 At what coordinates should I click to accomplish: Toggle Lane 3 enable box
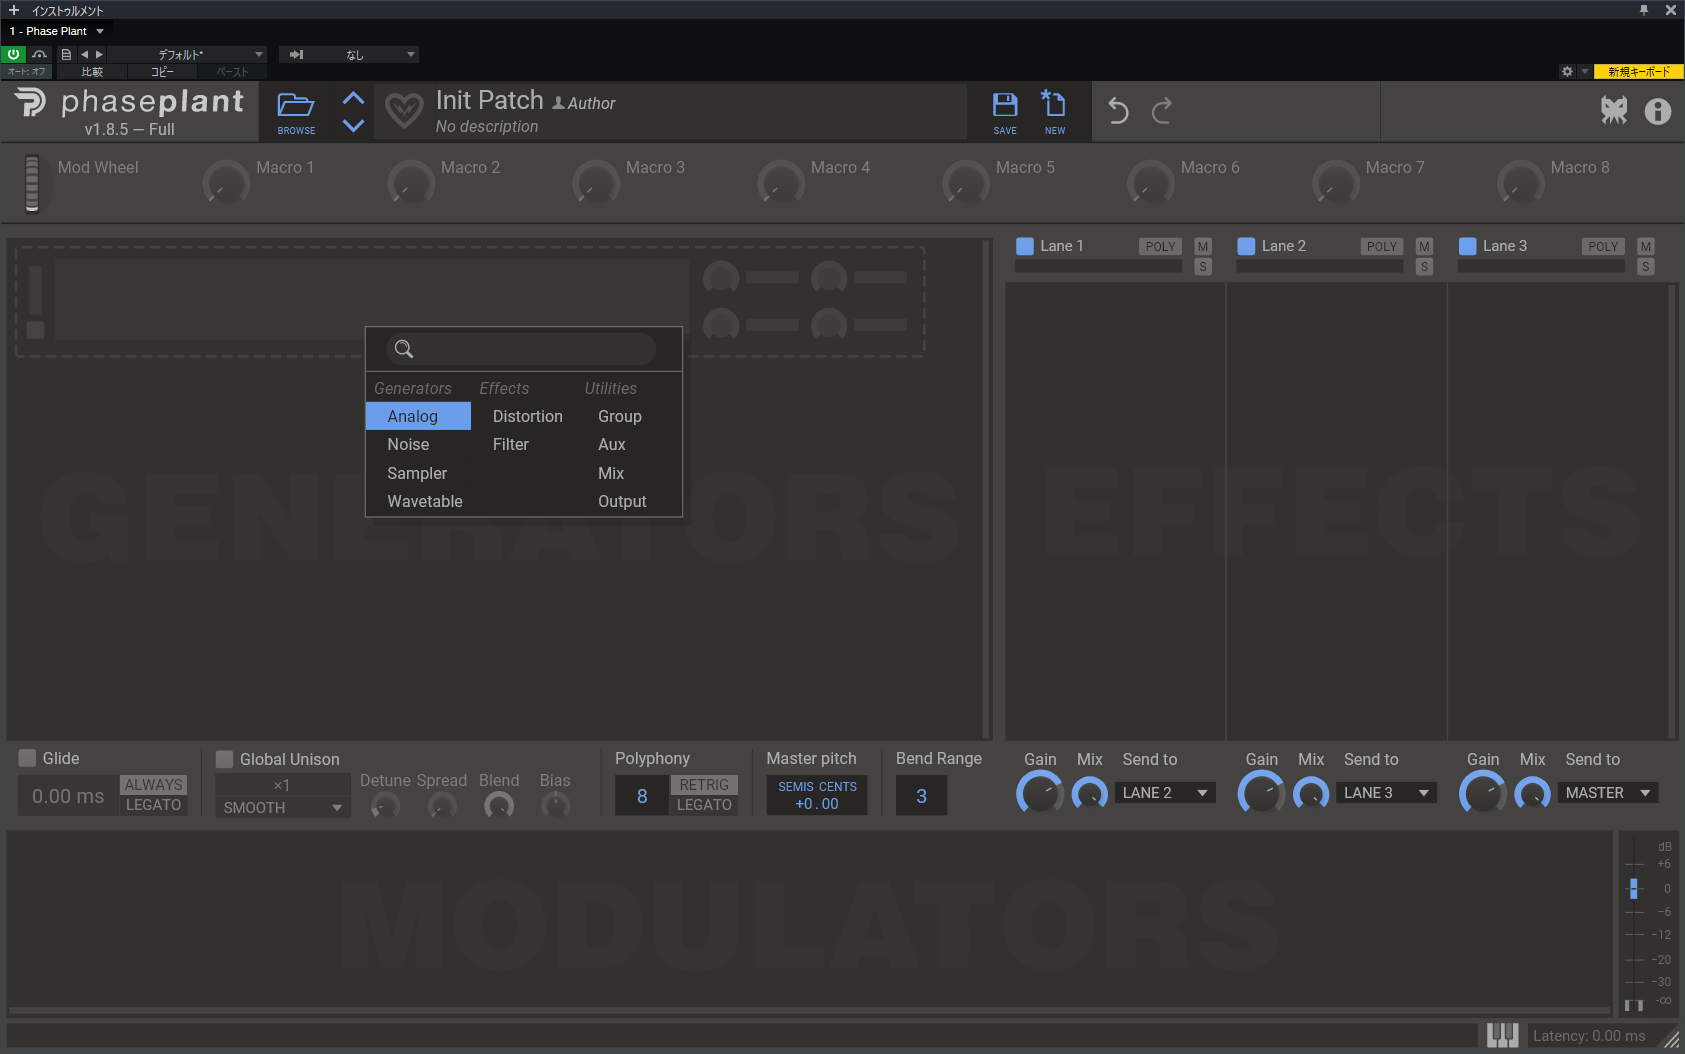(1468, 246)
